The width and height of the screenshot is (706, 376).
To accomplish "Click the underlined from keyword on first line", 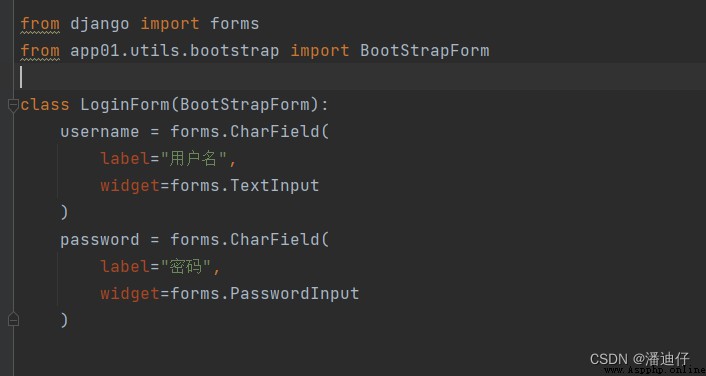I will (x=40, y=24).
